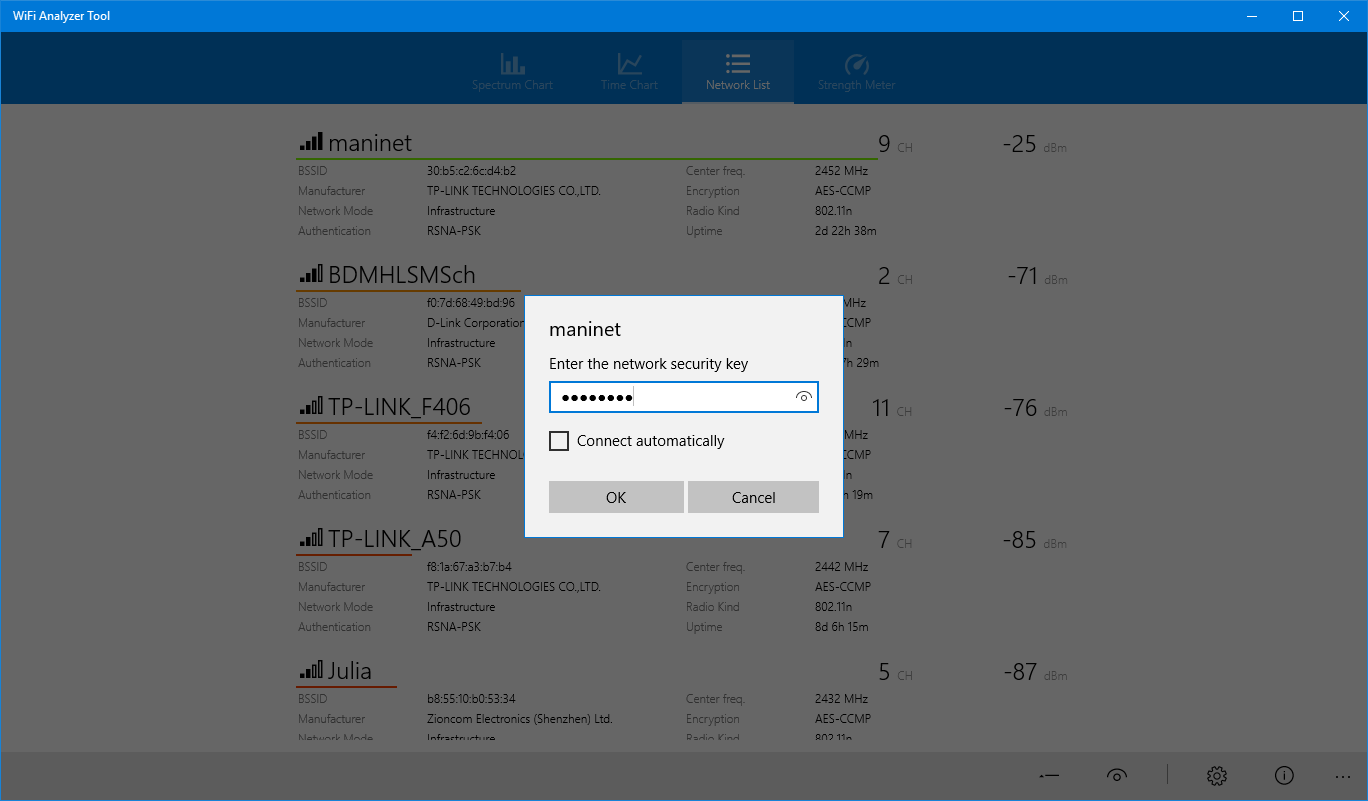
Task: Open the radar scan icon in the bottom bar
Action: point(1116,775)
